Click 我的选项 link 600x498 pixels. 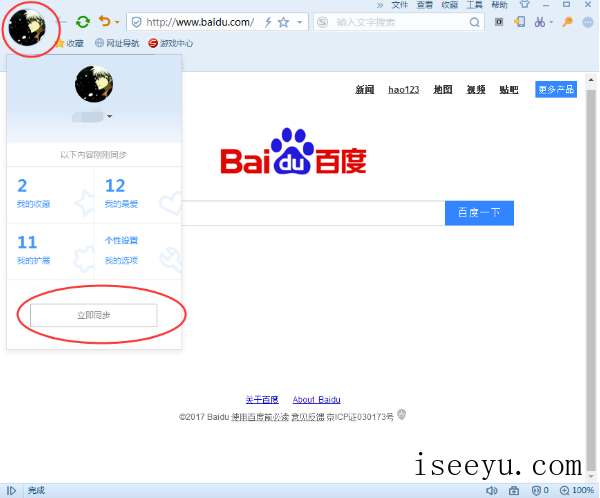[121, 260]
